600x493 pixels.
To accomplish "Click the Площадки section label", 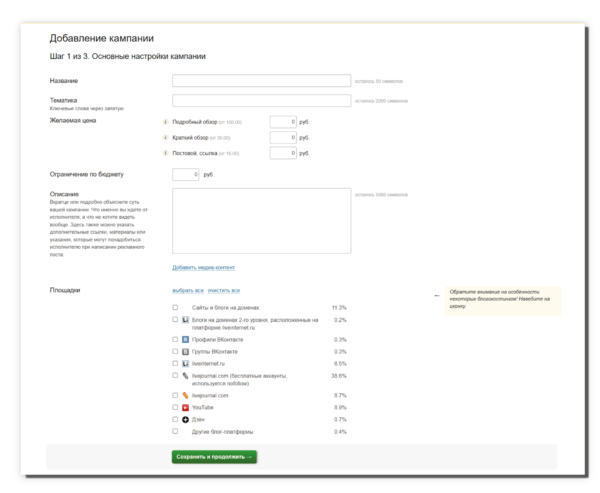I will 65,290.
